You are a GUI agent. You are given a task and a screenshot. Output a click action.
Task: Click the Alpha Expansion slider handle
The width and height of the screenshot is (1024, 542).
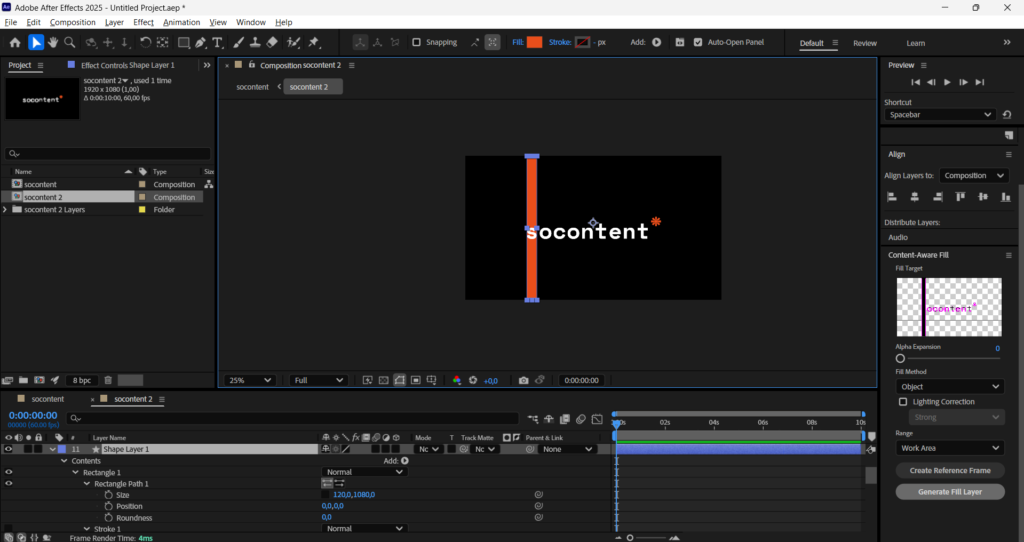[x=900, y=358]
